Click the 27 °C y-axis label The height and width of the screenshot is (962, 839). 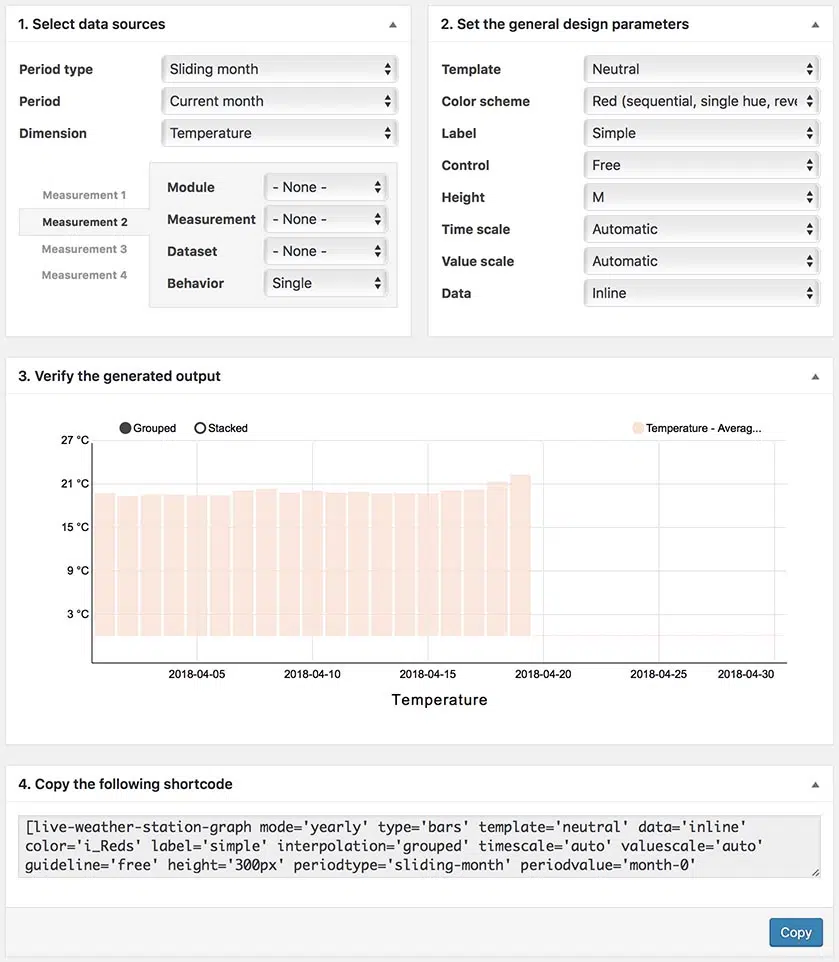(x=75, y=440)
